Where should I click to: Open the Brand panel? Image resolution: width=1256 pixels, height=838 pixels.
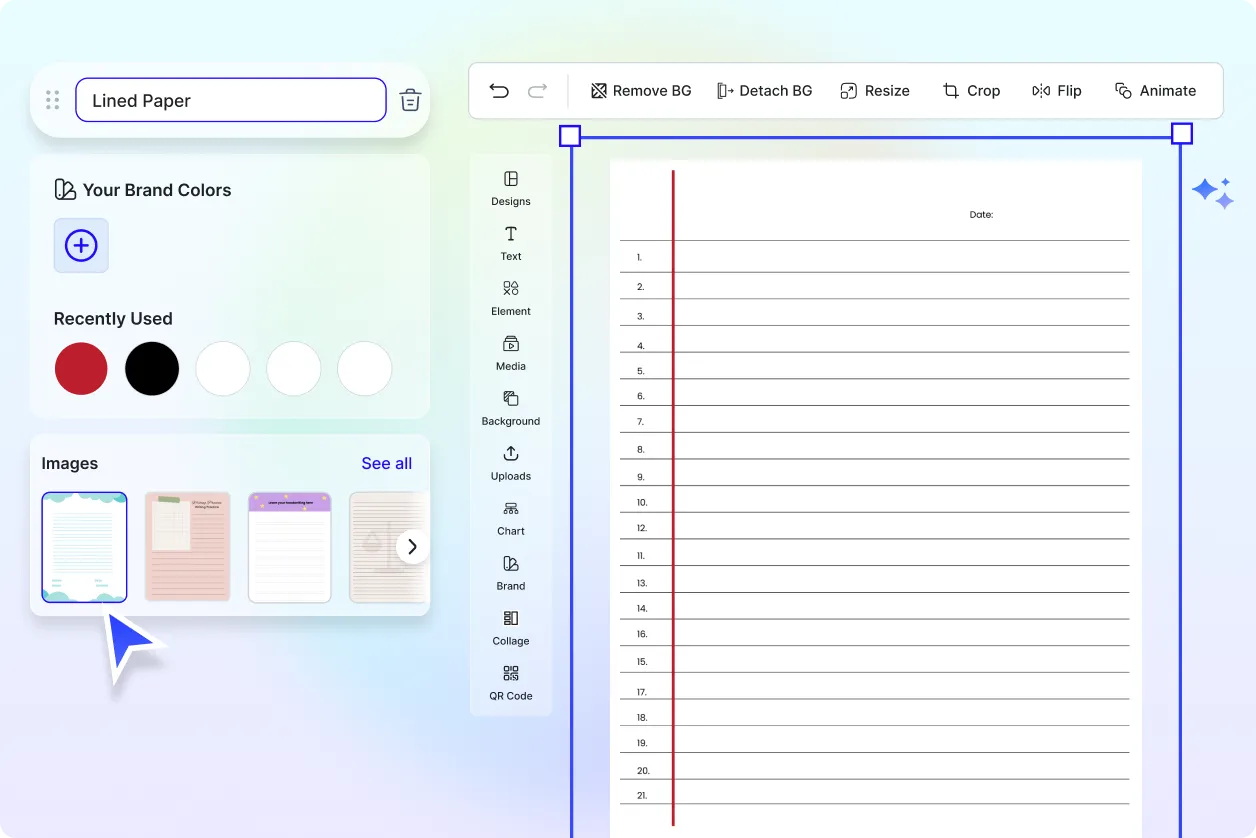click(511, 573)
